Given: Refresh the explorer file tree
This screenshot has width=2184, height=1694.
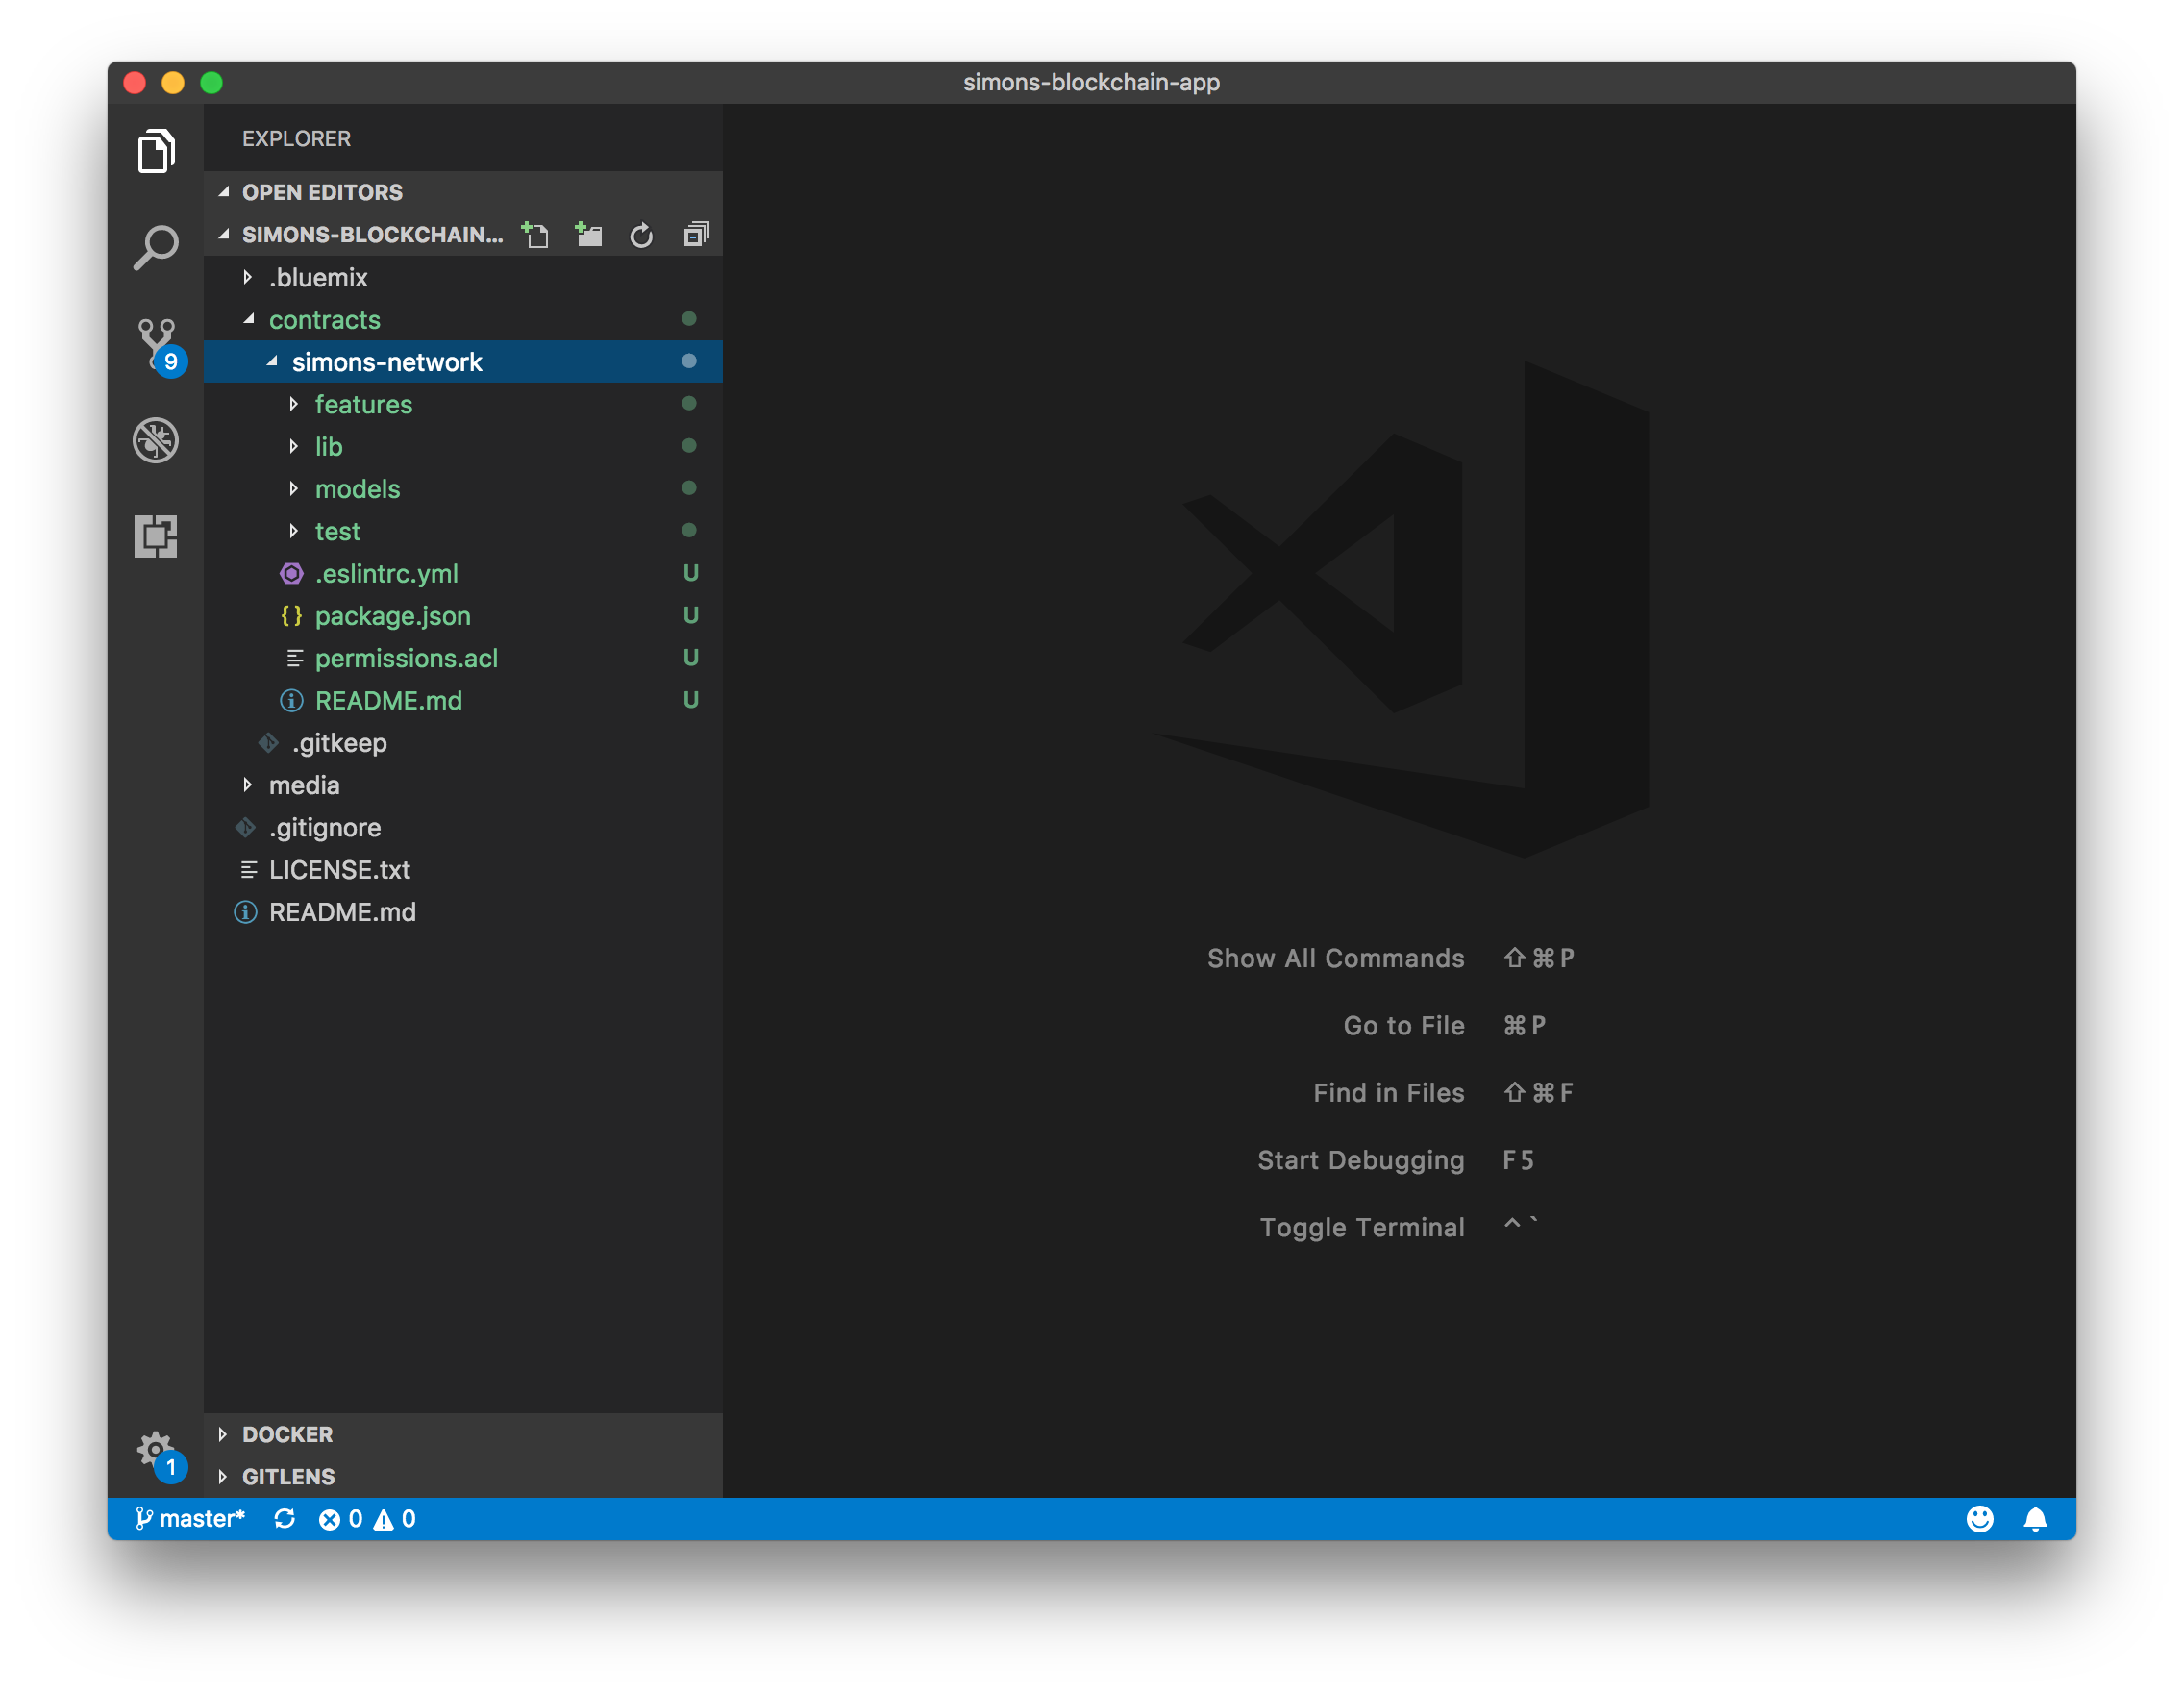Looking at the screenshot, I should coord(641,235).
